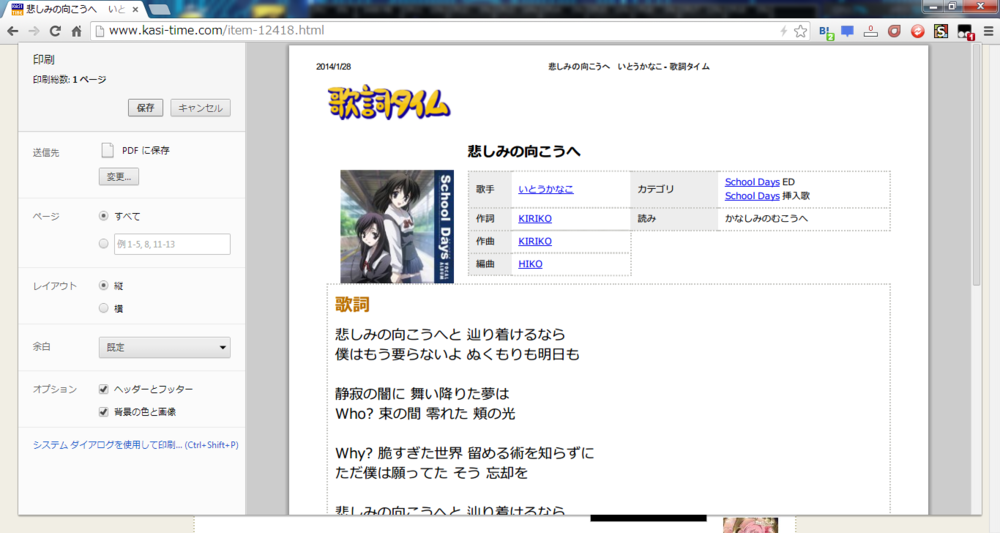Choose 横 landscape layout radio button
Image resolution: width=1000 pixels, height=533 pixels.
click(103, 308)
